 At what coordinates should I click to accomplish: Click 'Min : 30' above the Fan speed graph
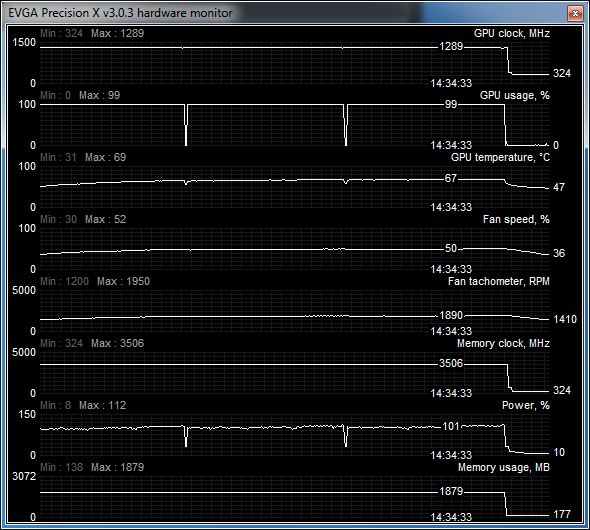click(58, 220)
